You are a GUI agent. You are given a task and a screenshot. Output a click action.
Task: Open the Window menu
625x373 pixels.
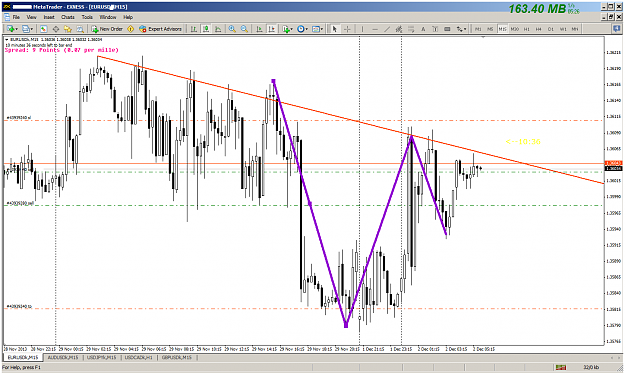point(108,17)
